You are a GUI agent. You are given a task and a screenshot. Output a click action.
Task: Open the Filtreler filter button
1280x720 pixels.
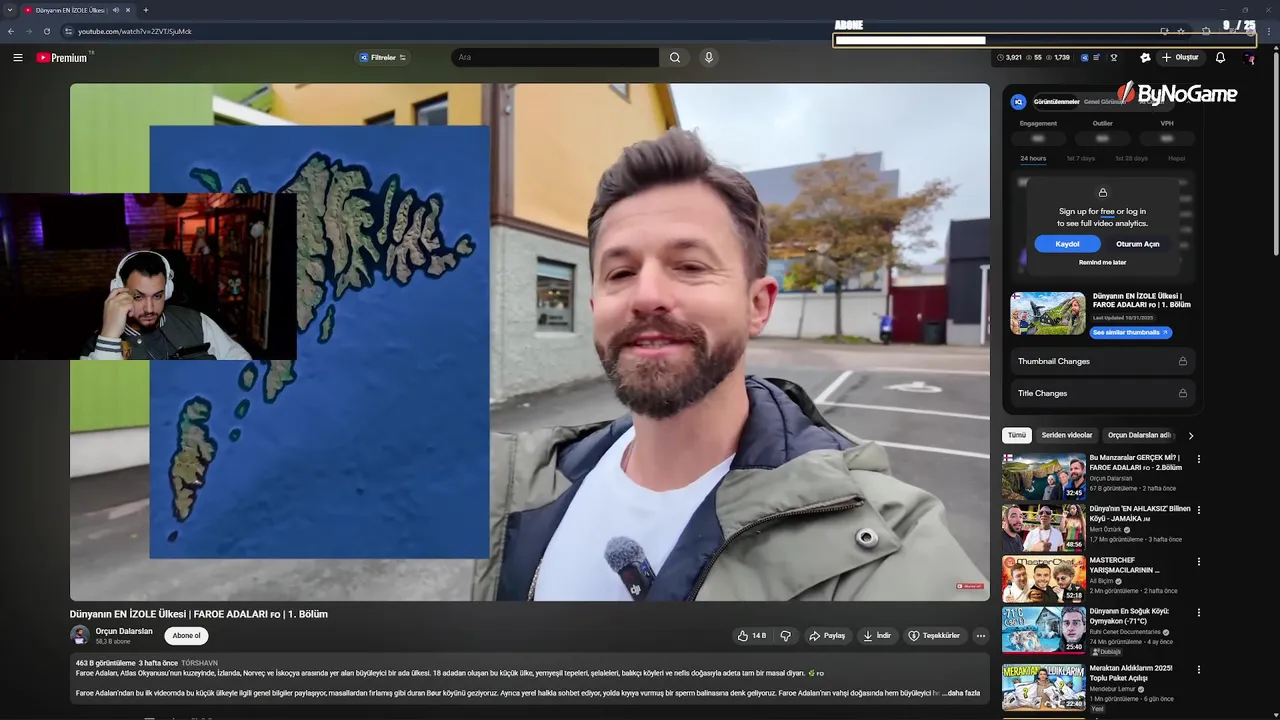point(383,57)
